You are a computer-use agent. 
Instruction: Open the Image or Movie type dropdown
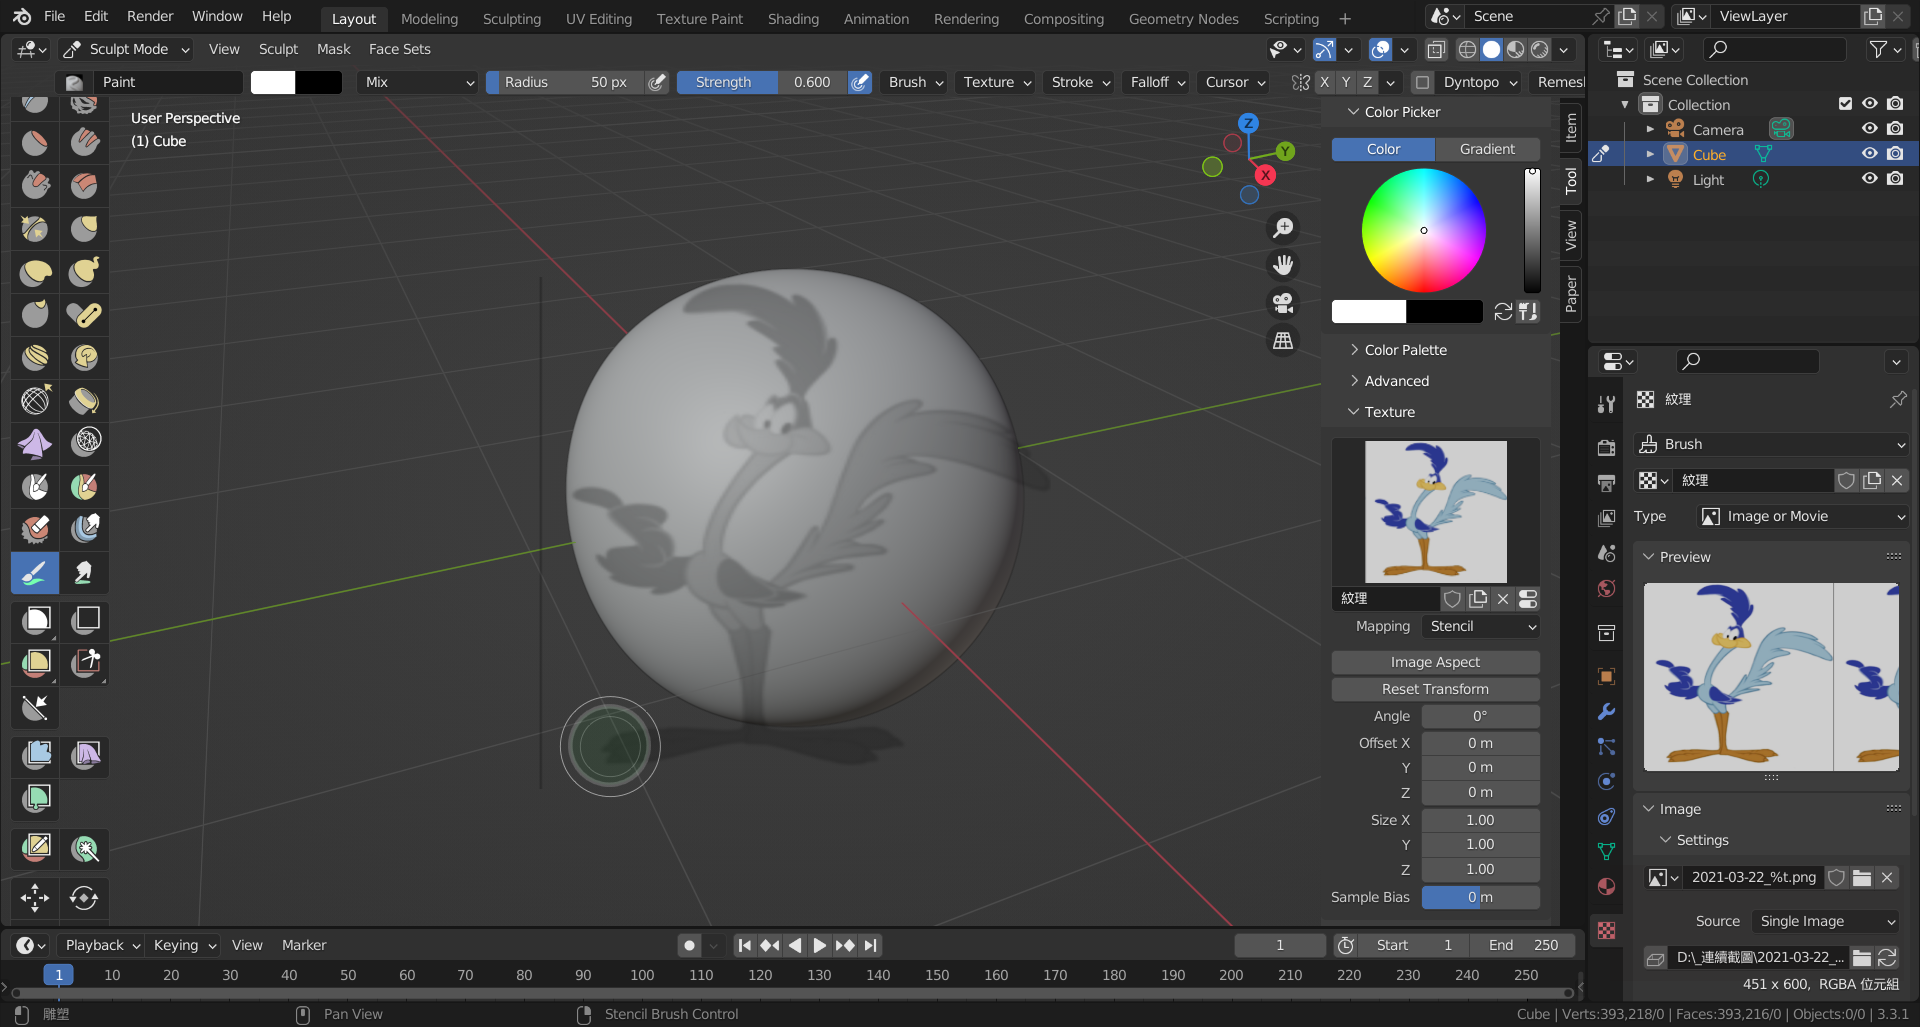pyautogui.click(x=1803, y=516)
